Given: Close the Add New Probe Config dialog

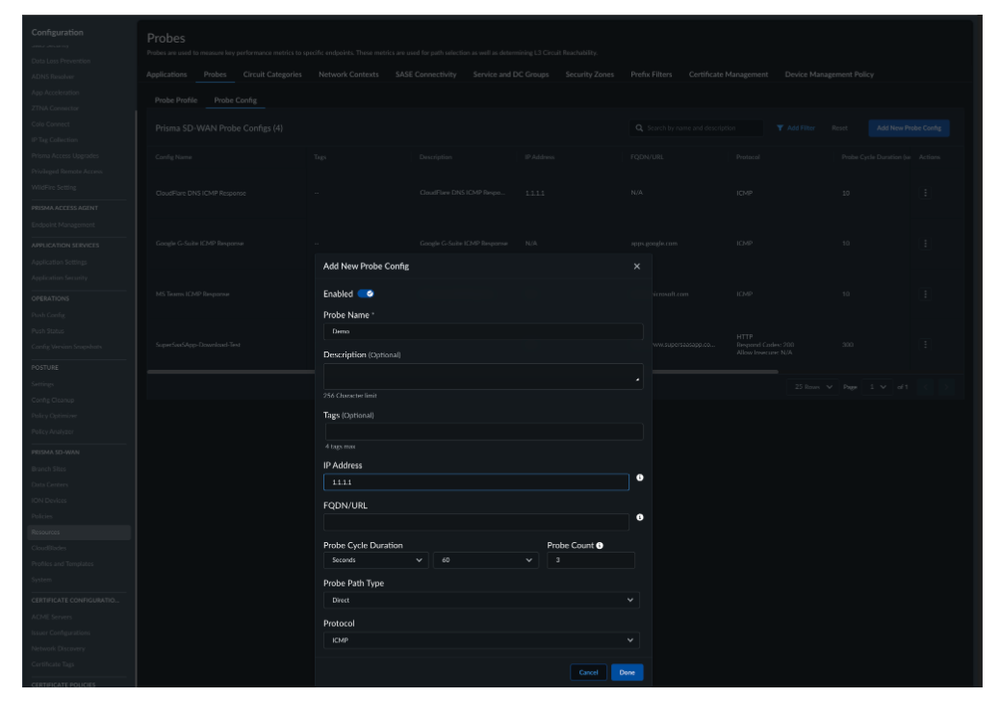Looking at the screenshot, I should [x=636, y=266].
